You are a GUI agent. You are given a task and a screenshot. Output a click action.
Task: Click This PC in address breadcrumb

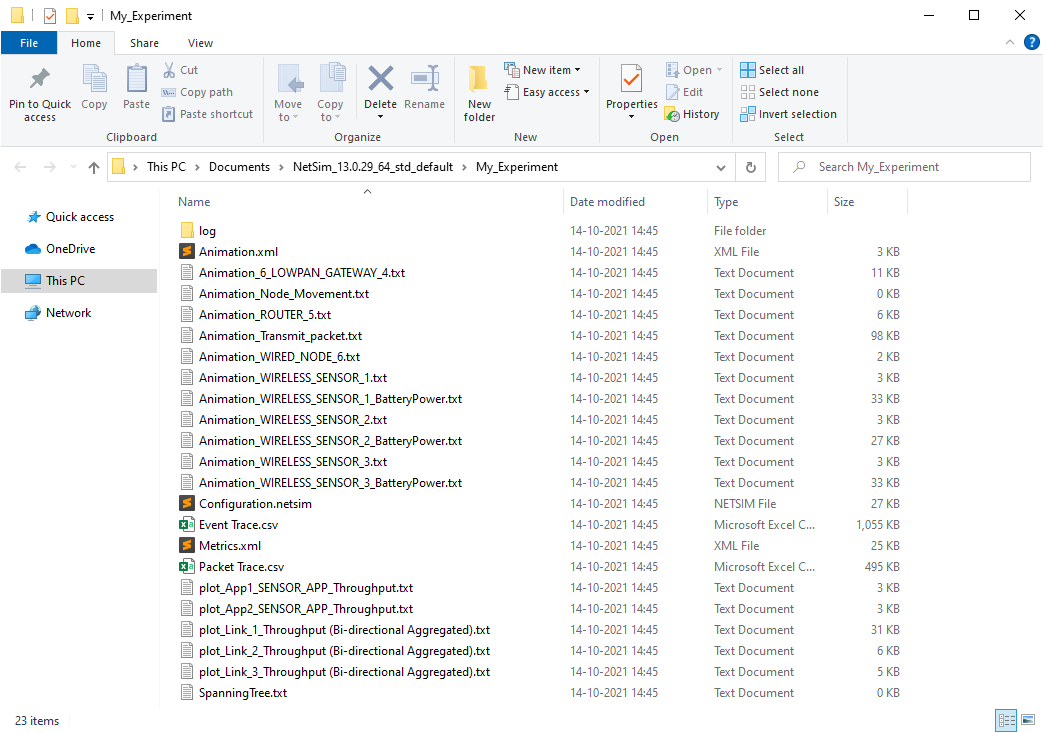click(x=166, y=167)
